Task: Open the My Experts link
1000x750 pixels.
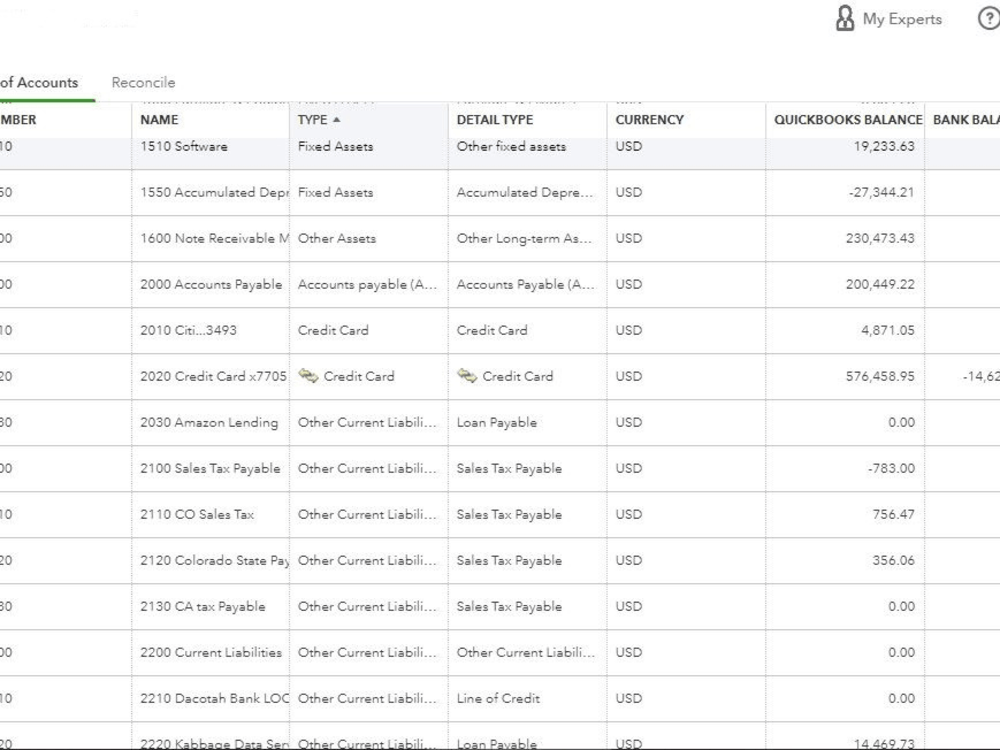Action: point(902,19)
